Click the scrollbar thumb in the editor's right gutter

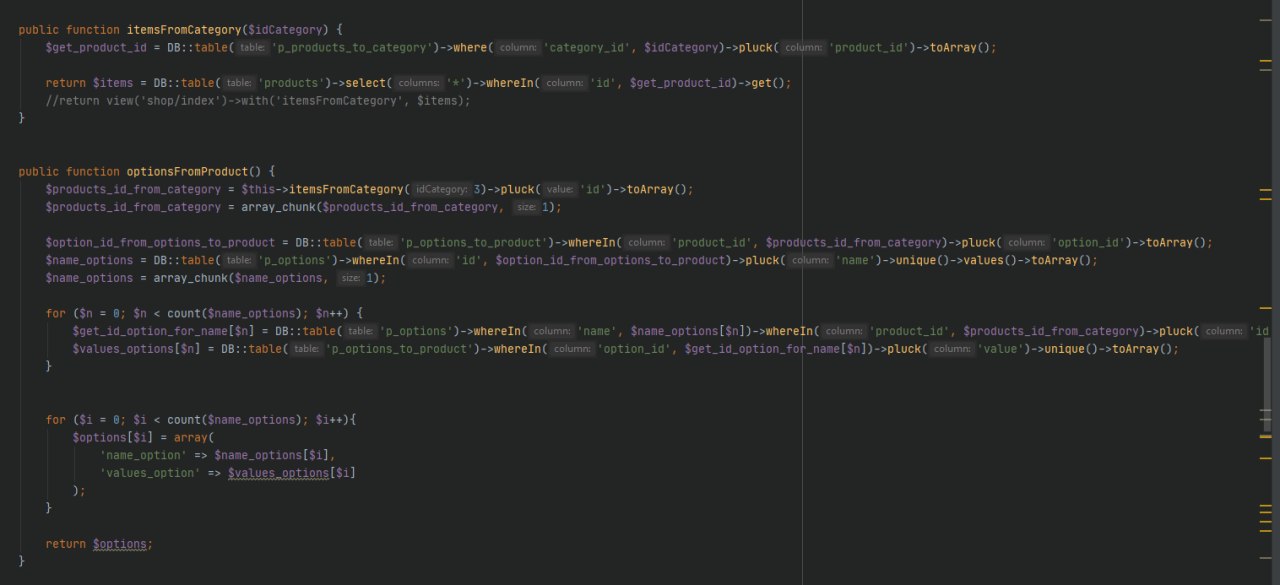[x=1268, y=386]
